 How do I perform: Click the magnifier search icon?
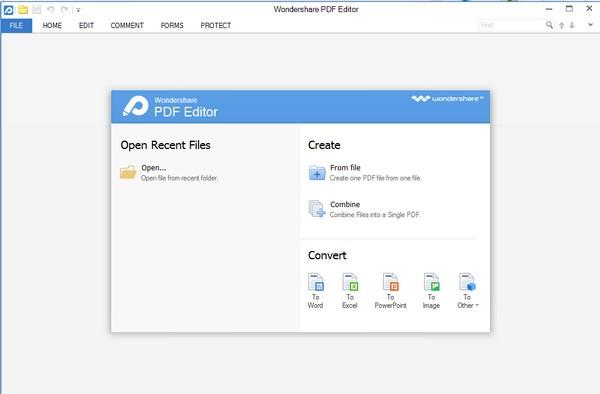click(x=549, y=25)
